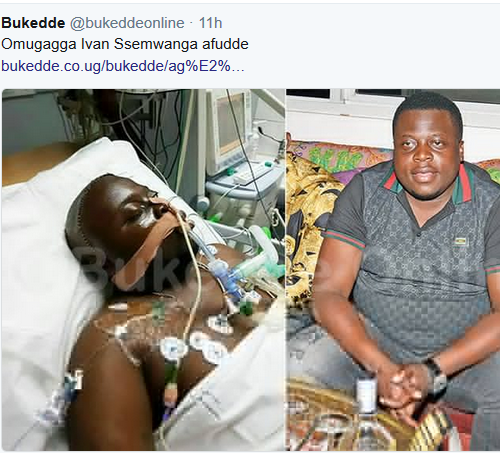Open the tweet's 11h timestamp
The image size is (500, 453).
pyautogui.click(x=210, y=23)
